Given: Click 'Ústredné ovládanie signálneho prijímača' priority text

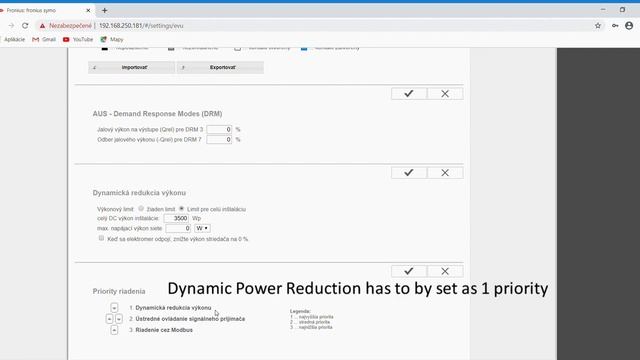Looking at the screenshot, I should click(190, 319).
